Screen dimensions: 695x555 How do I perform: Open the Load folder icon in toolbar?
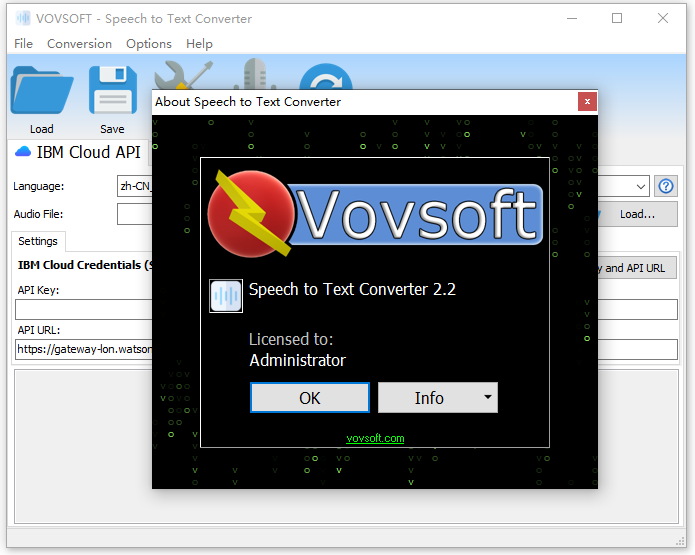pyautogui.click(x=42, y=90)
